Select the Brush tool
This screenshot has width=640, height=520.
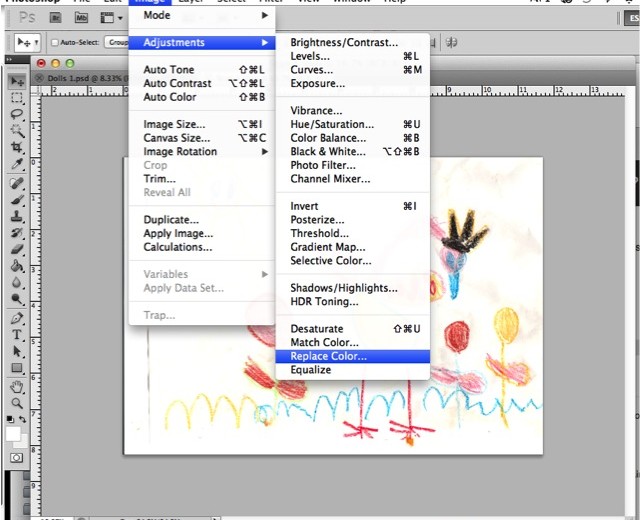[x=17, y=200]
